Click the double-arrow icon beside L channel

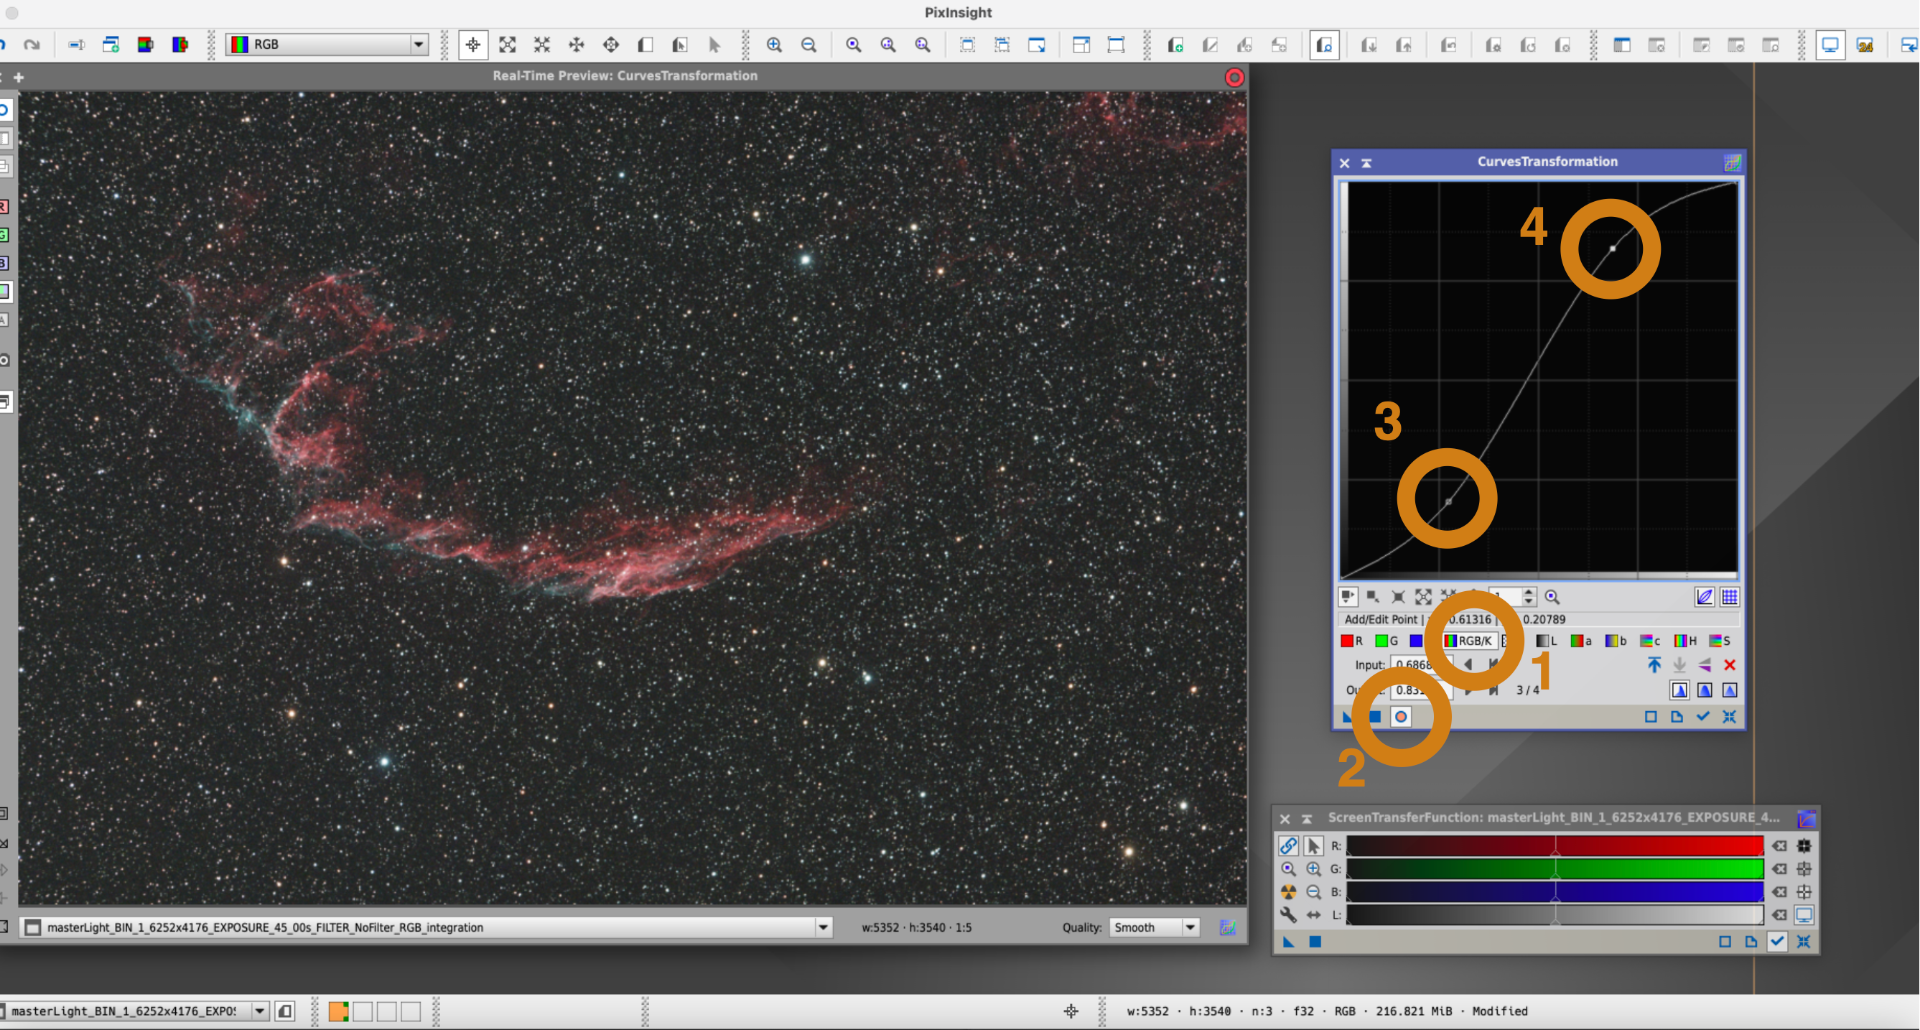click(x=1313, y=915)
